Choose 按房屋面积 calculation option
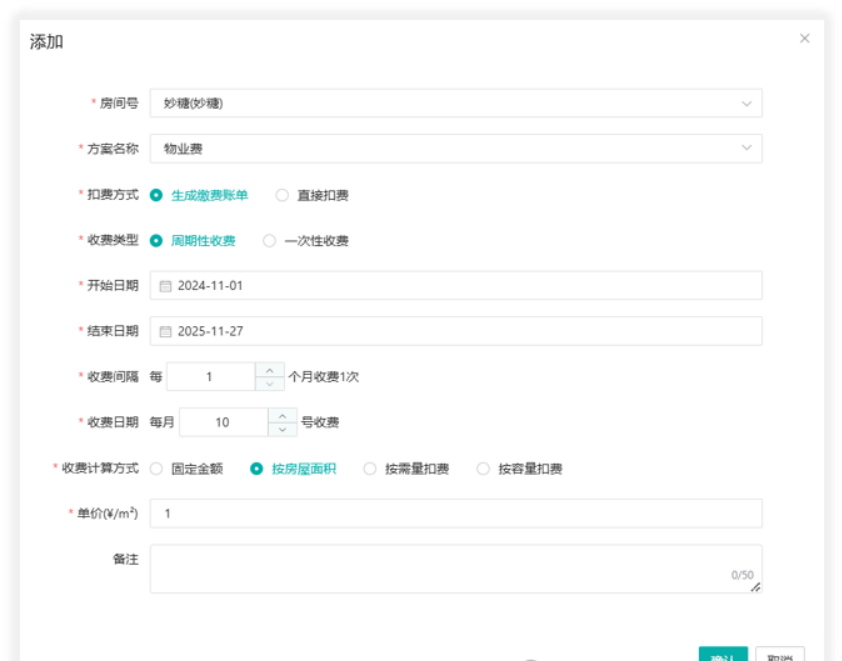The image size is (842, 661). [257, 469]
